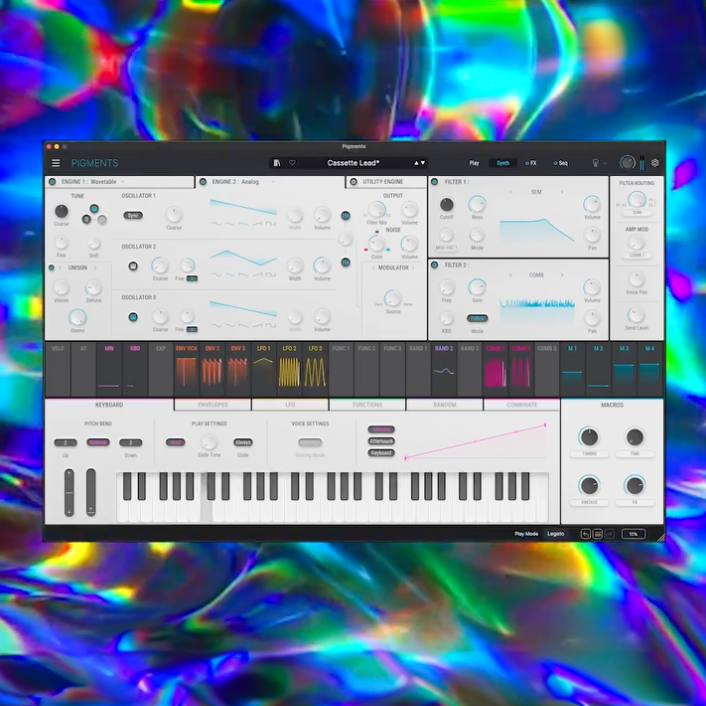Open the FUNCTIONS tab

click(367, 405)
